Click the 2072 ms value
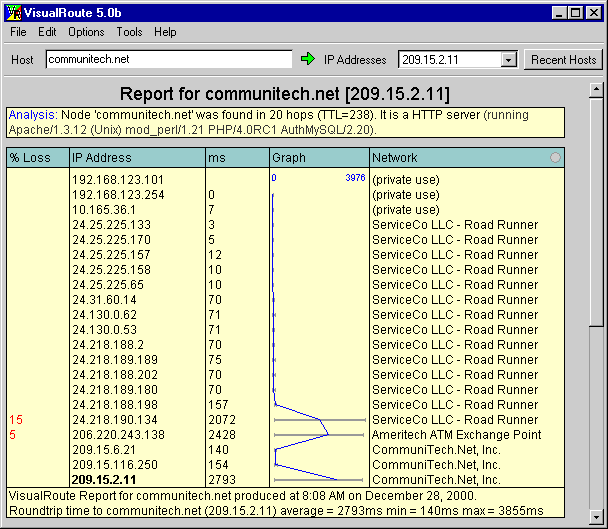 222,420
